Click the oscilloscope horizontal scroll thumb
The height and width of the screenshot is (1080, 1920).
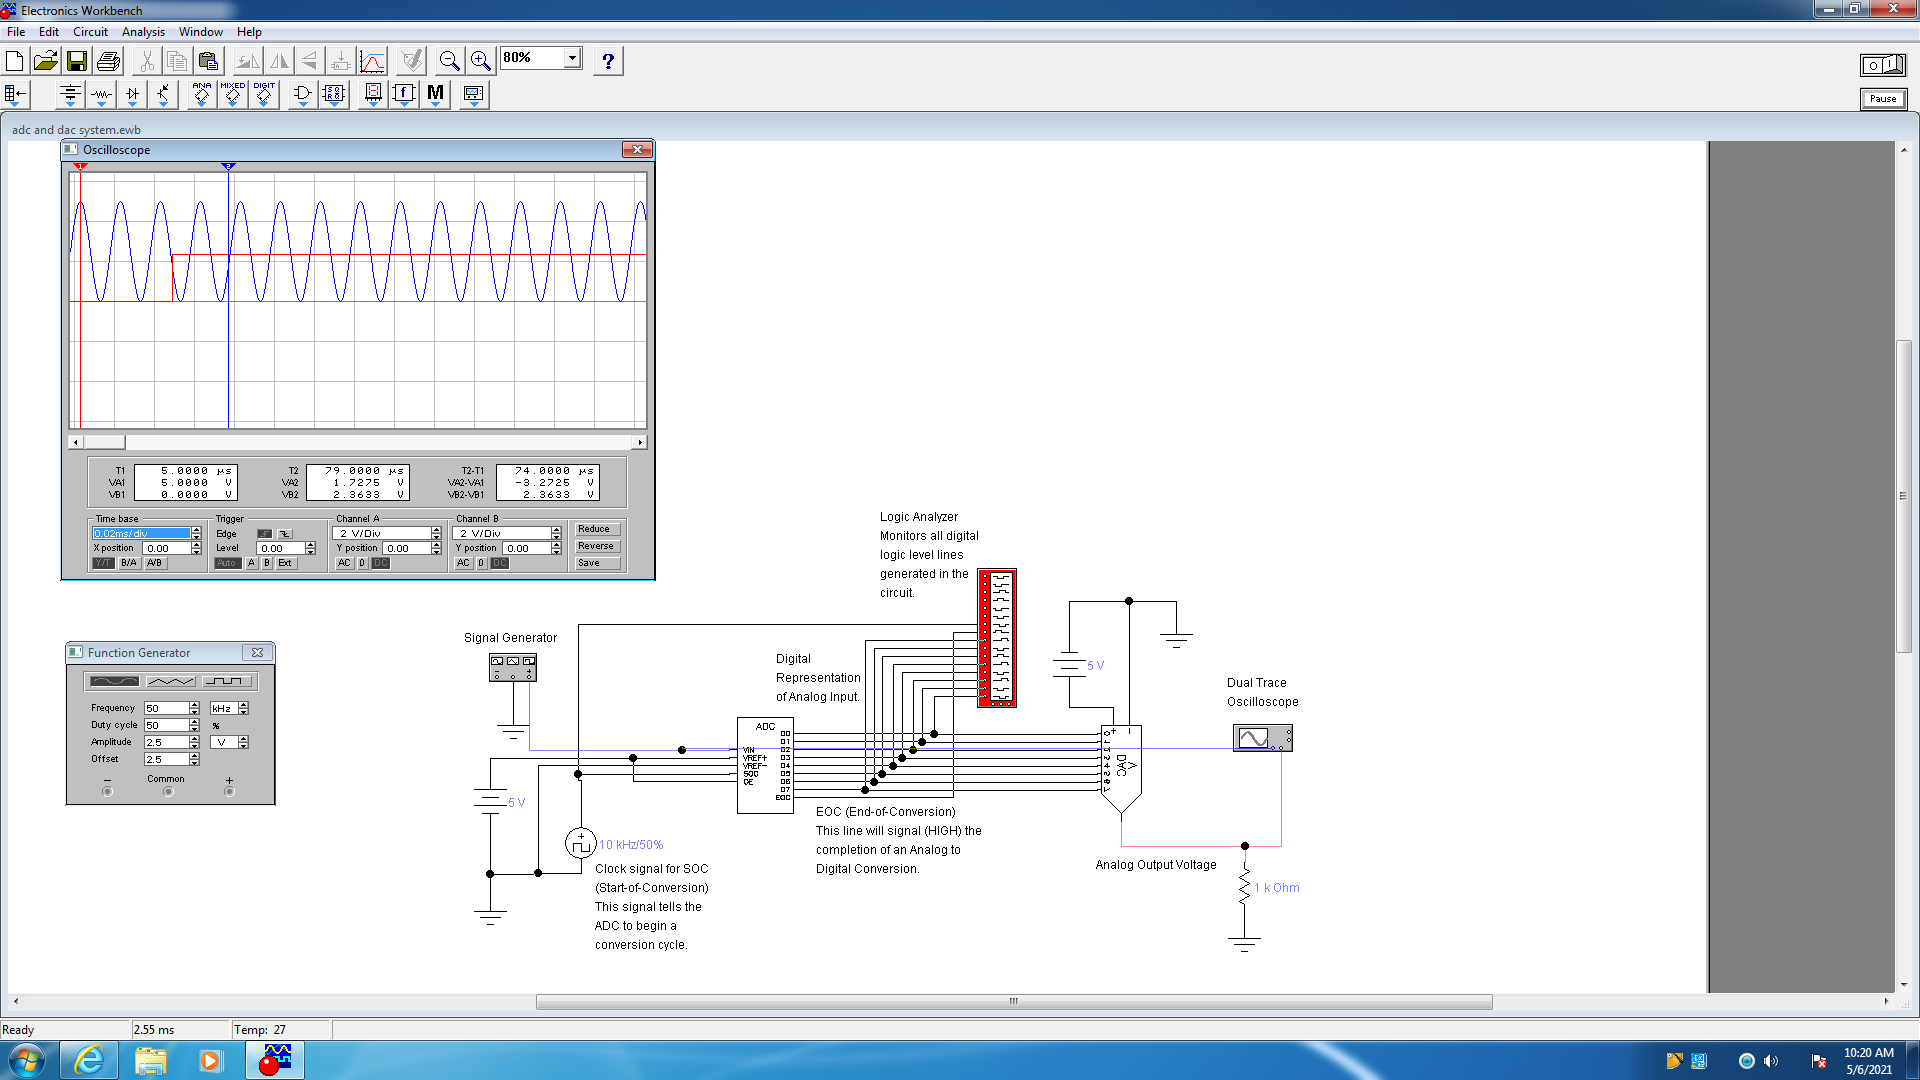coord(104,442)
